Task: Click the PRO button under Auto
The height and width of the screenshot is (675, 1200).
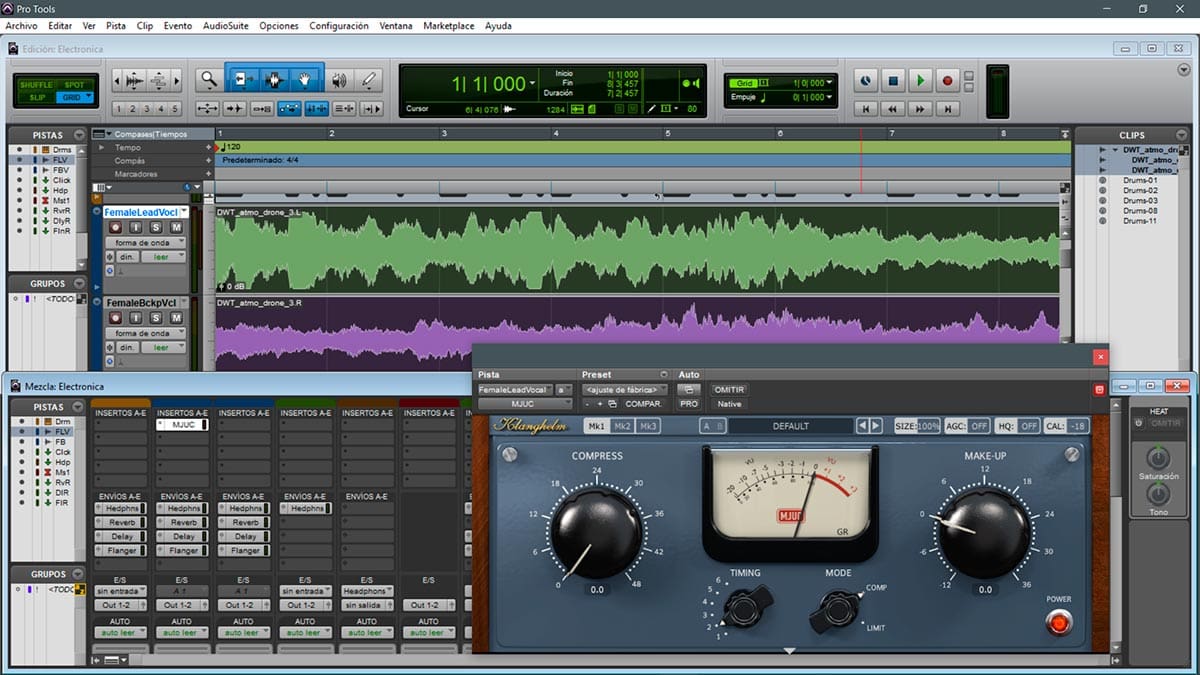Action: tap(689, 404)
